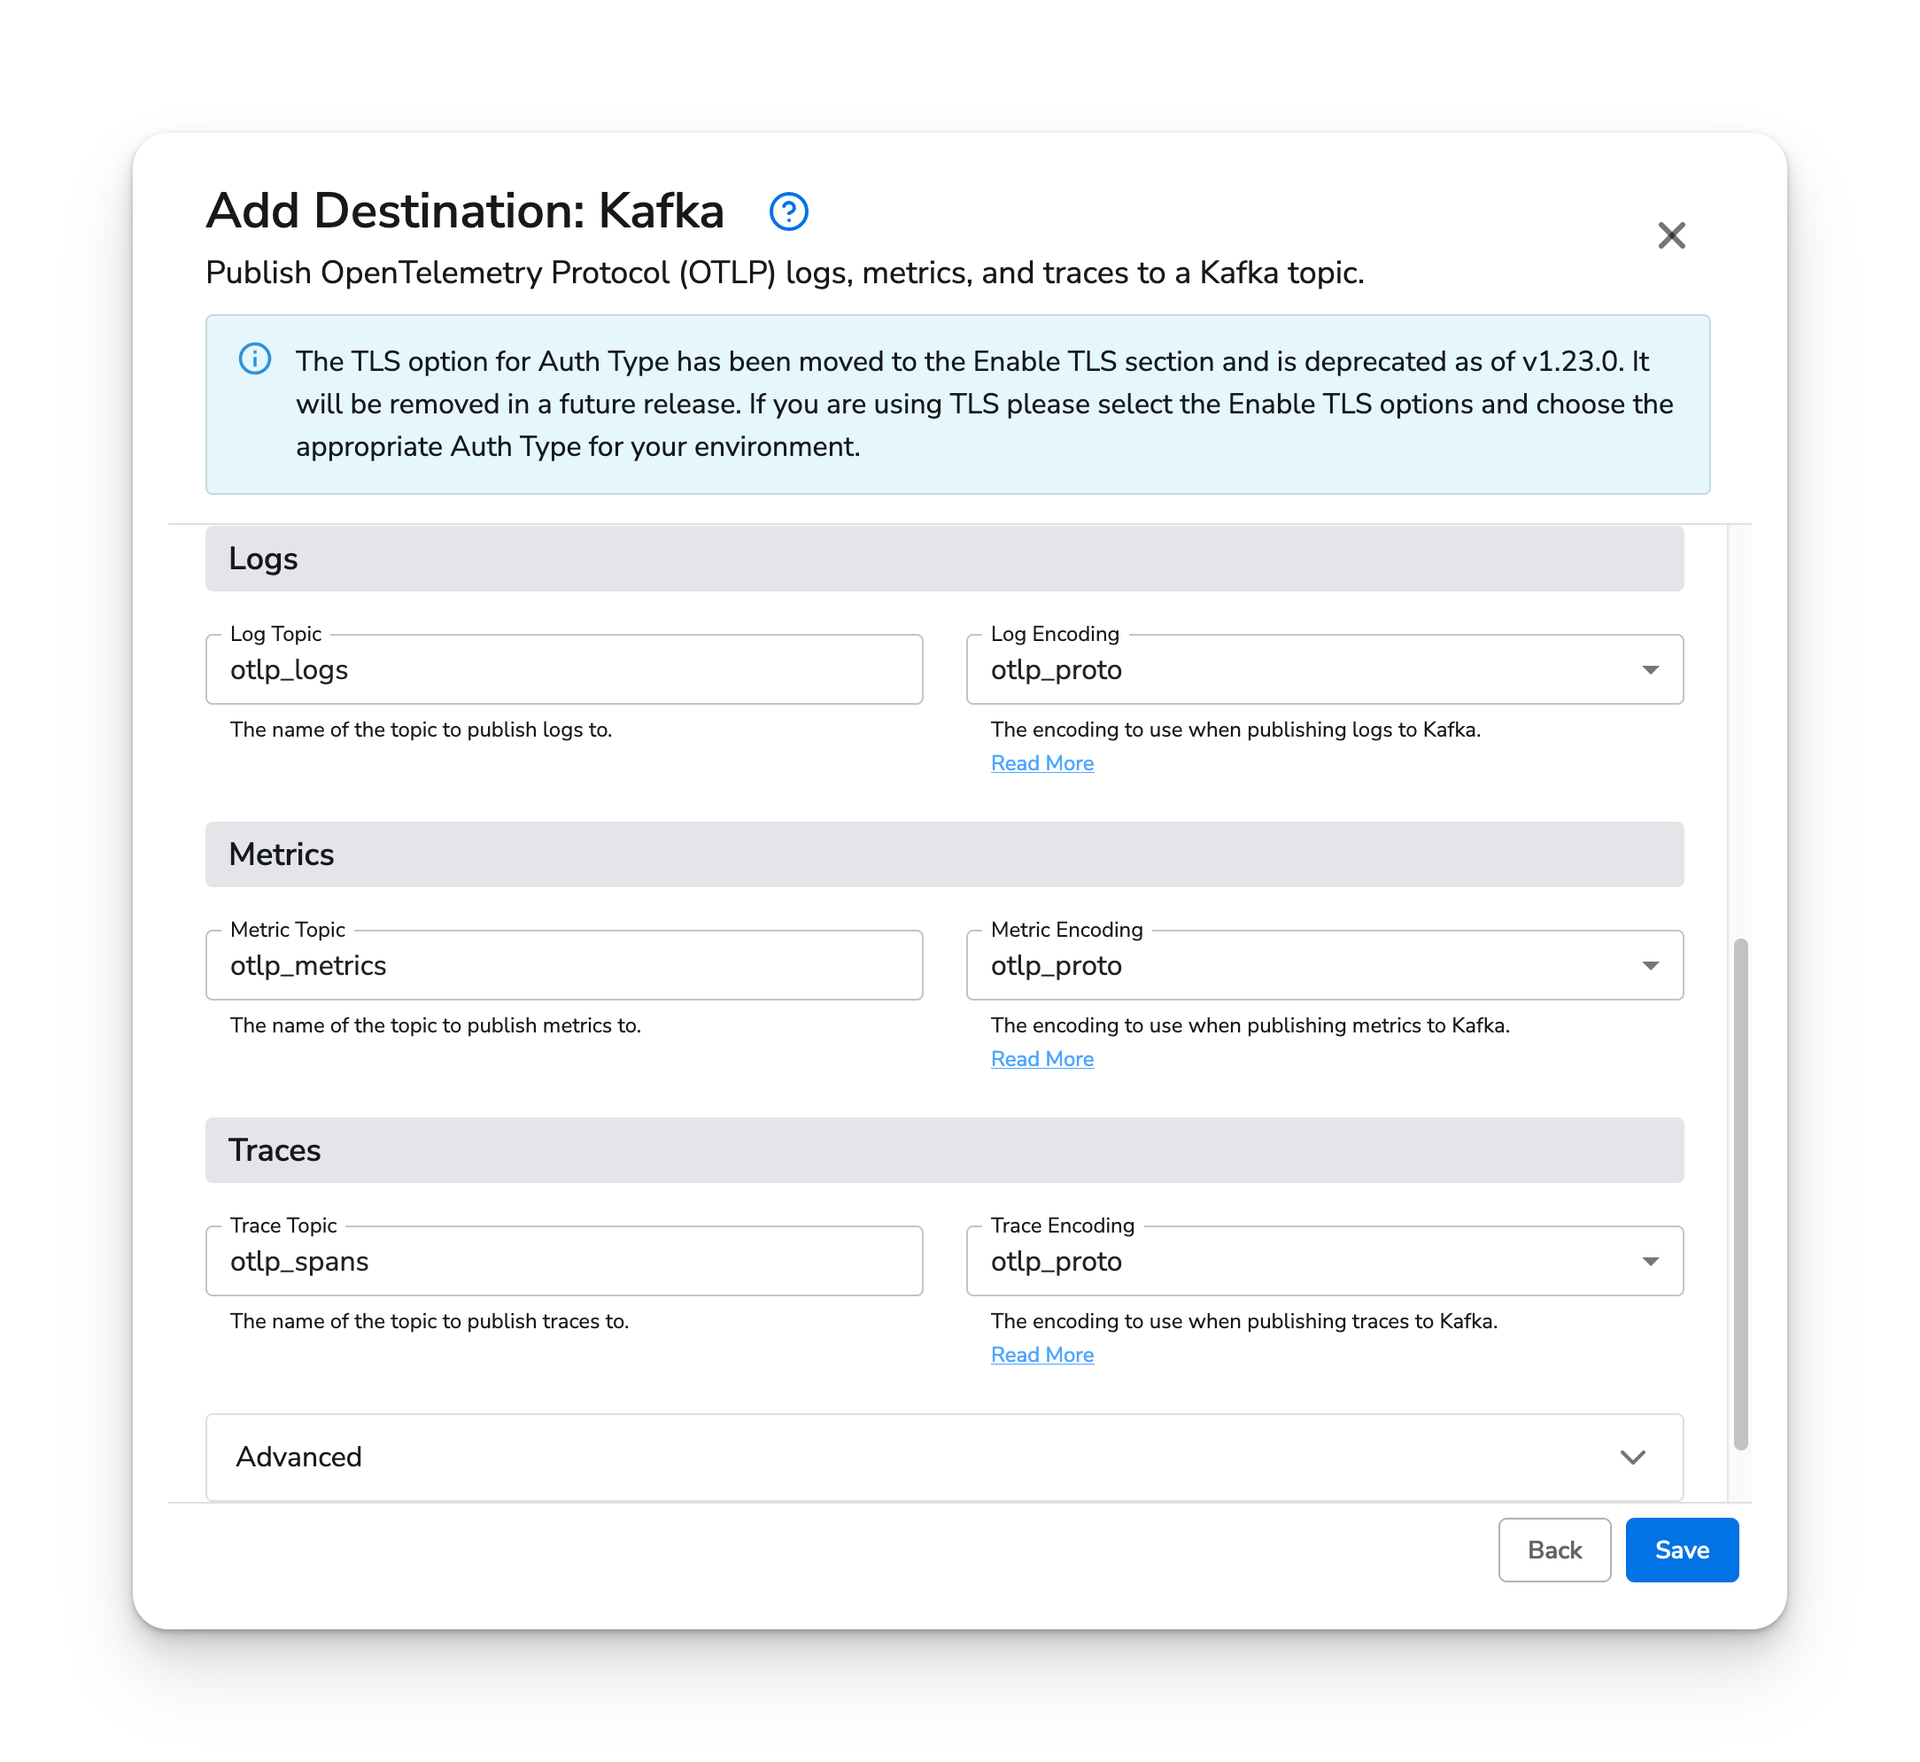Click the Traces section header
Image resolution: width=1920 pixels, height=1762 pixels.
944,1150
